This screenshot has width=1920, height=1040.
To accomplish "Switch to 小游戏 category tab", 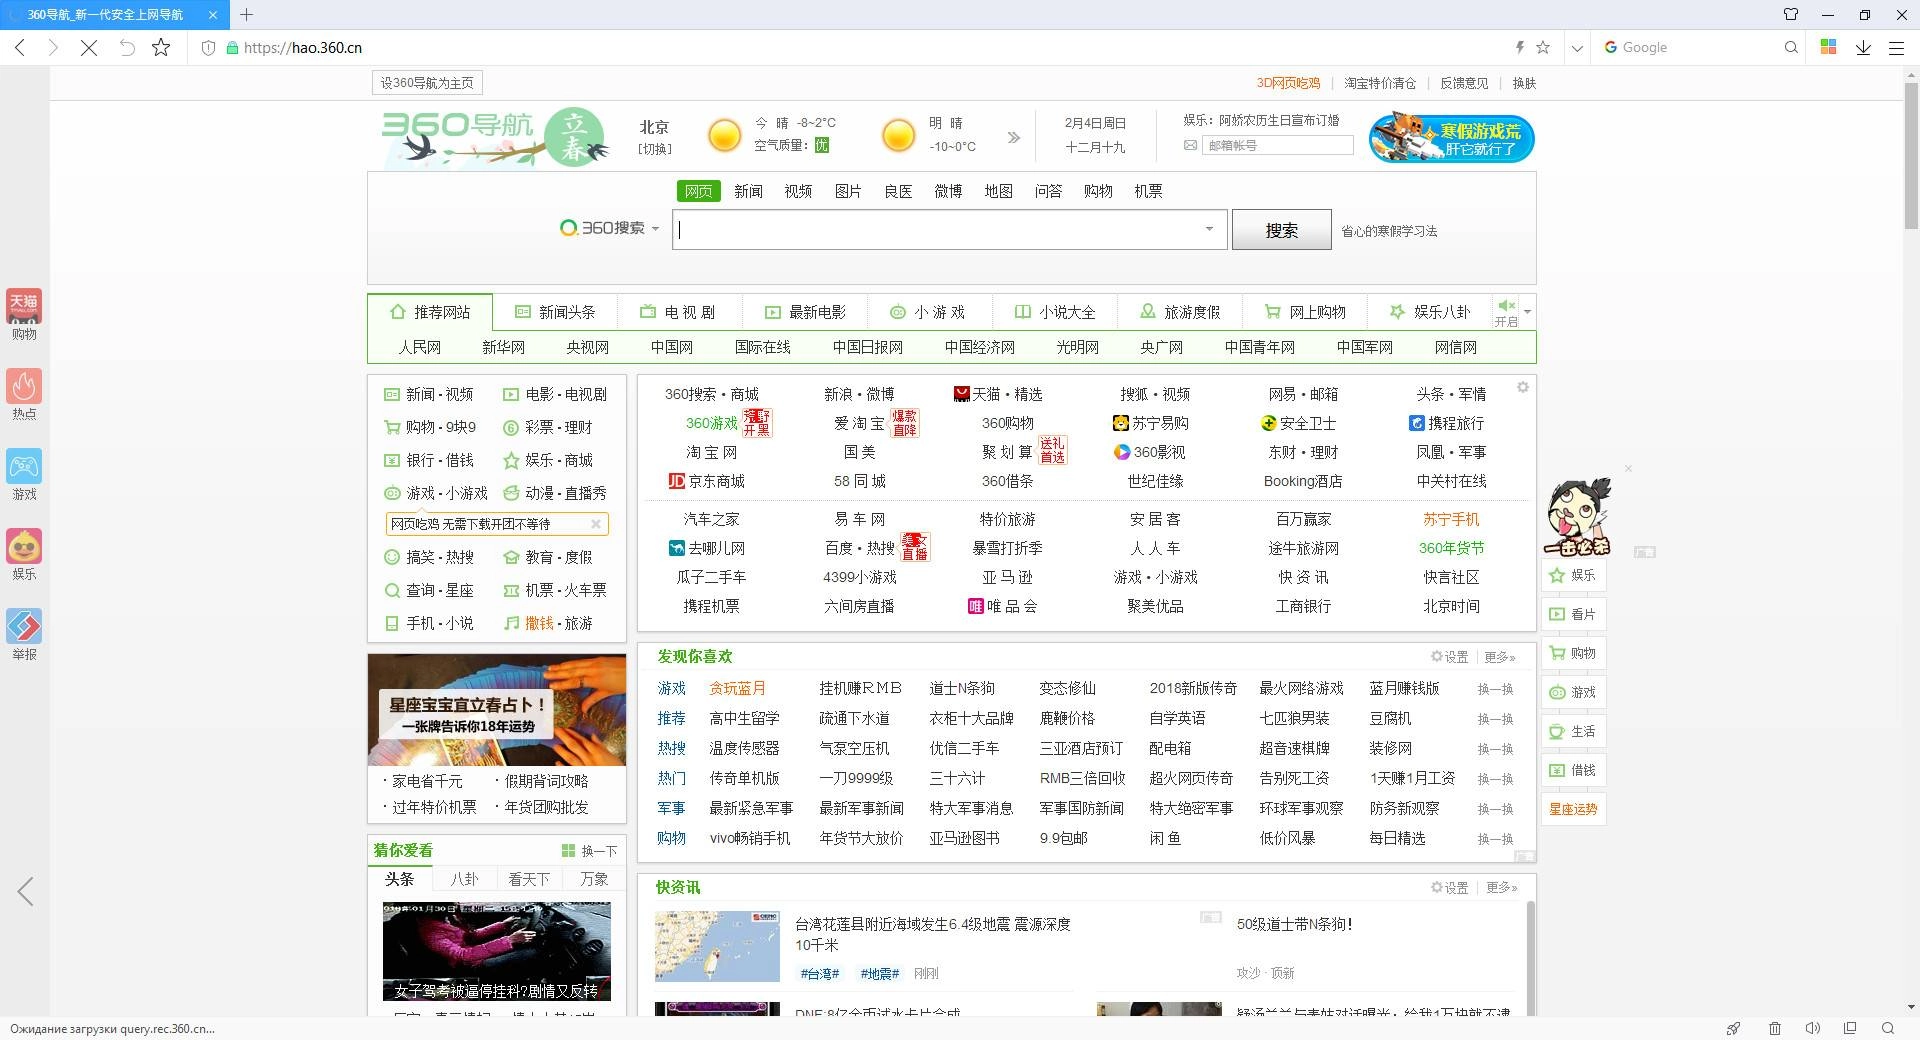I will (928, 312).
